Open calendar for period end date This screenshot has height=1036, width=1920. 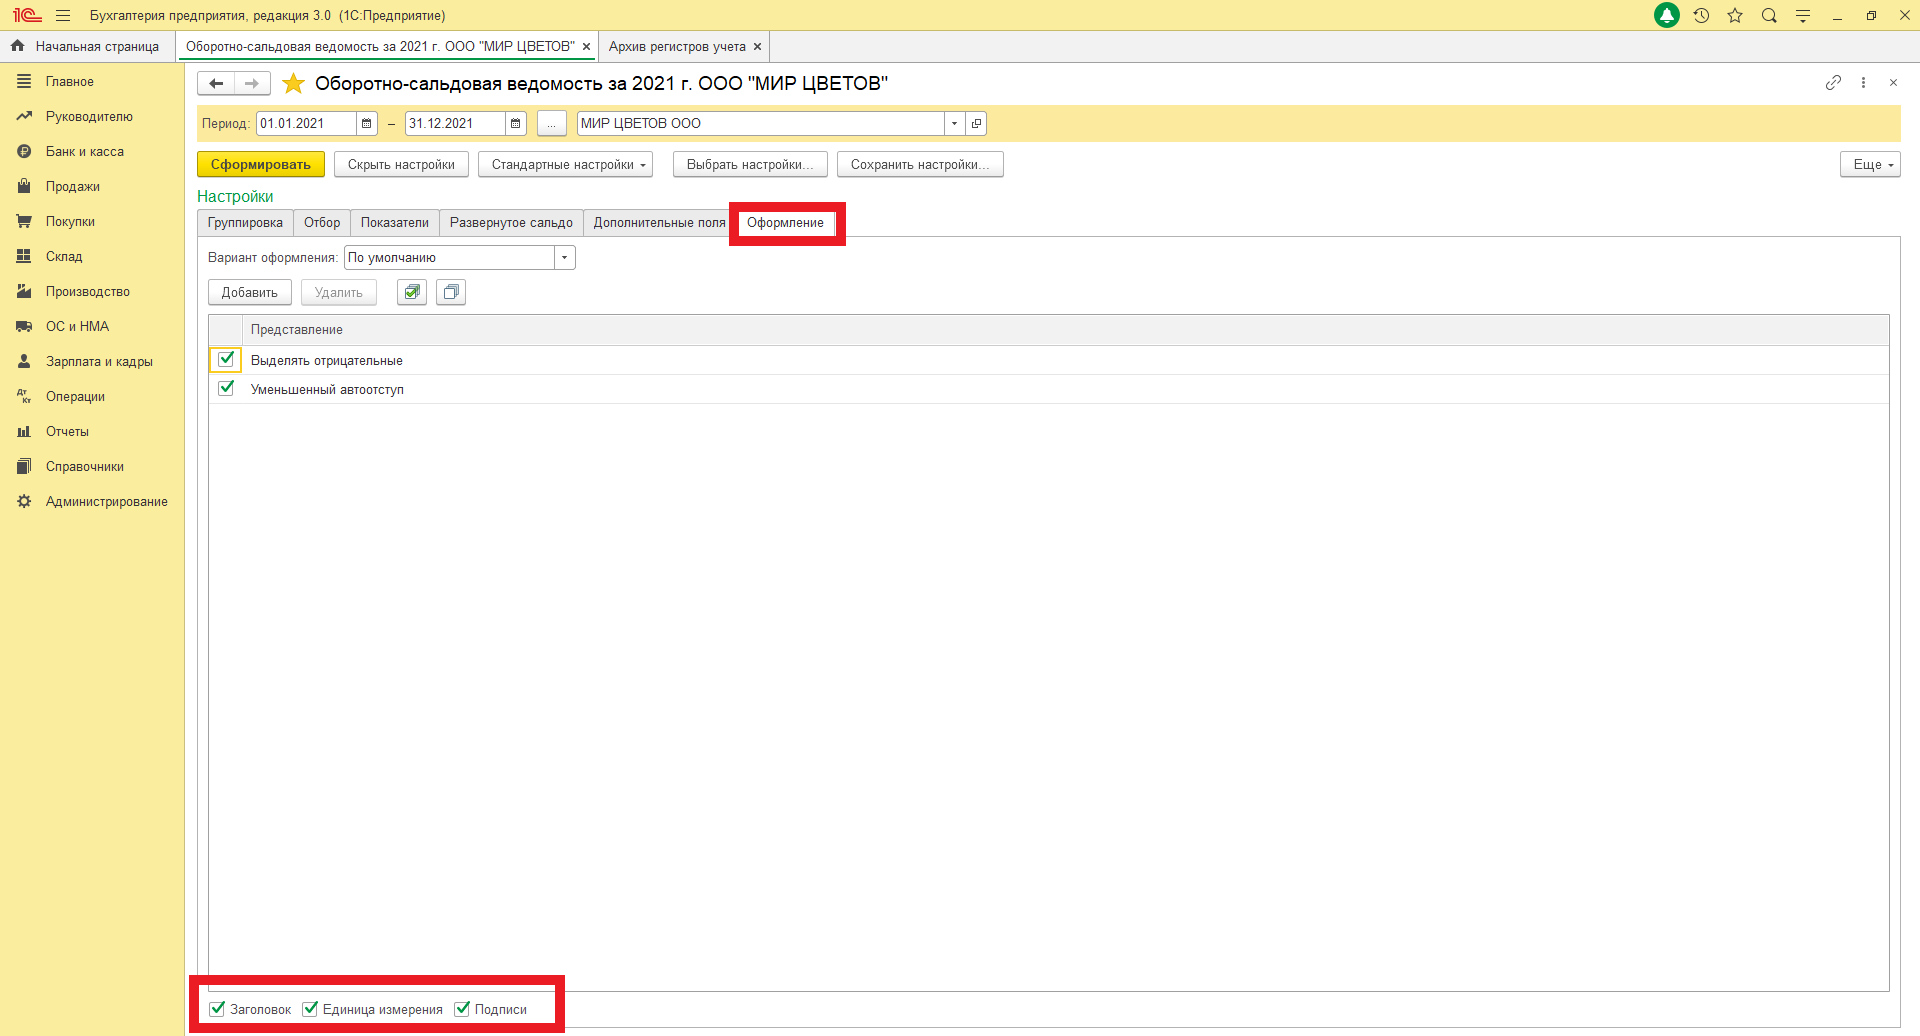tap(515, 124)
